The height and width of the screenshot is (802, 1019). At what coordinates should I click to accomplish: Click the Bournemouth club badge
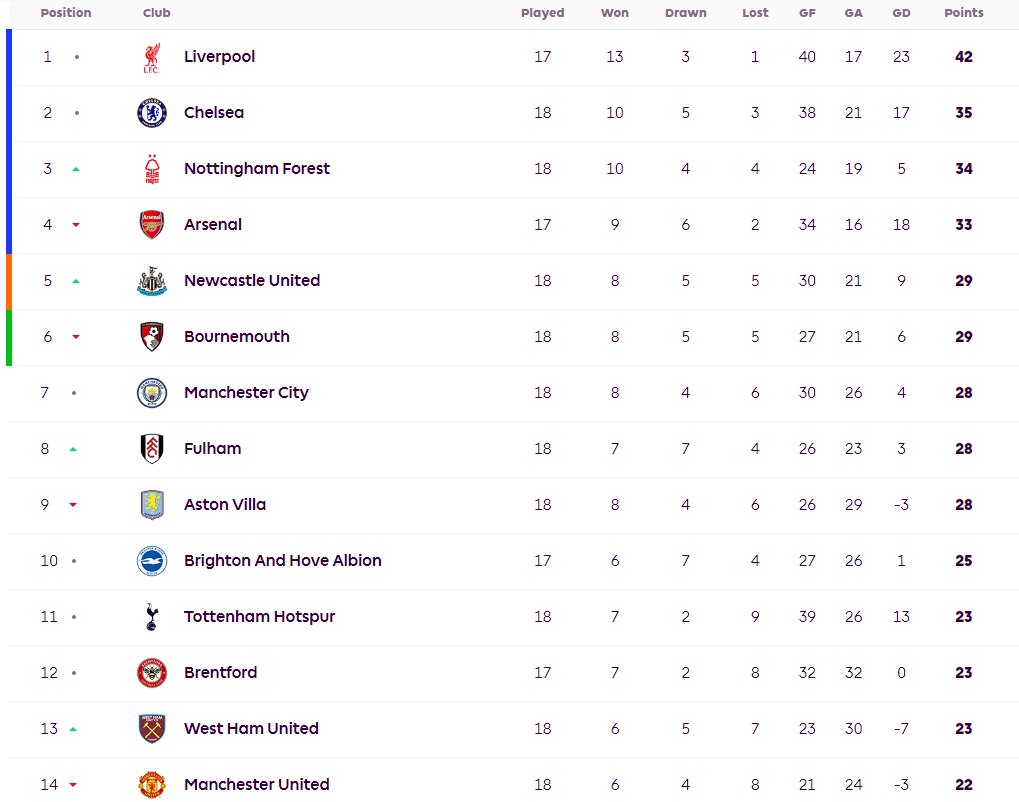pos(152,337)
